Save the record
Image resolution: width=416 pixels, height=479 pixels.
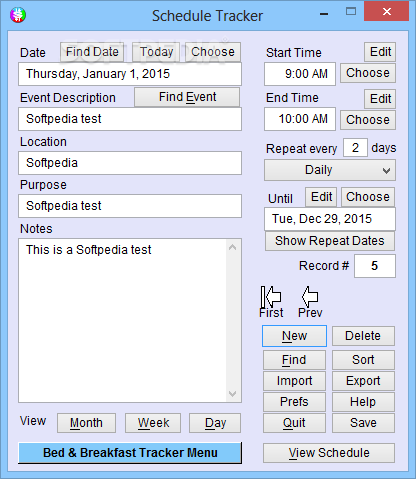(x=363, y=423)
